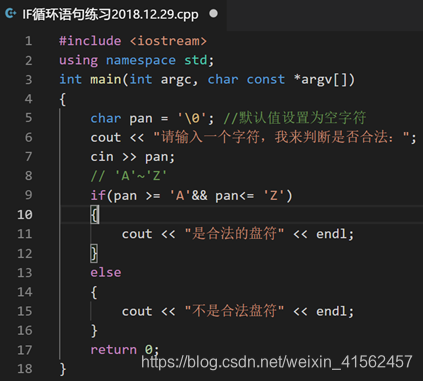Click 'cin' on line 7
The width and height of the screenshot is (423, 381).
[102, 157]
